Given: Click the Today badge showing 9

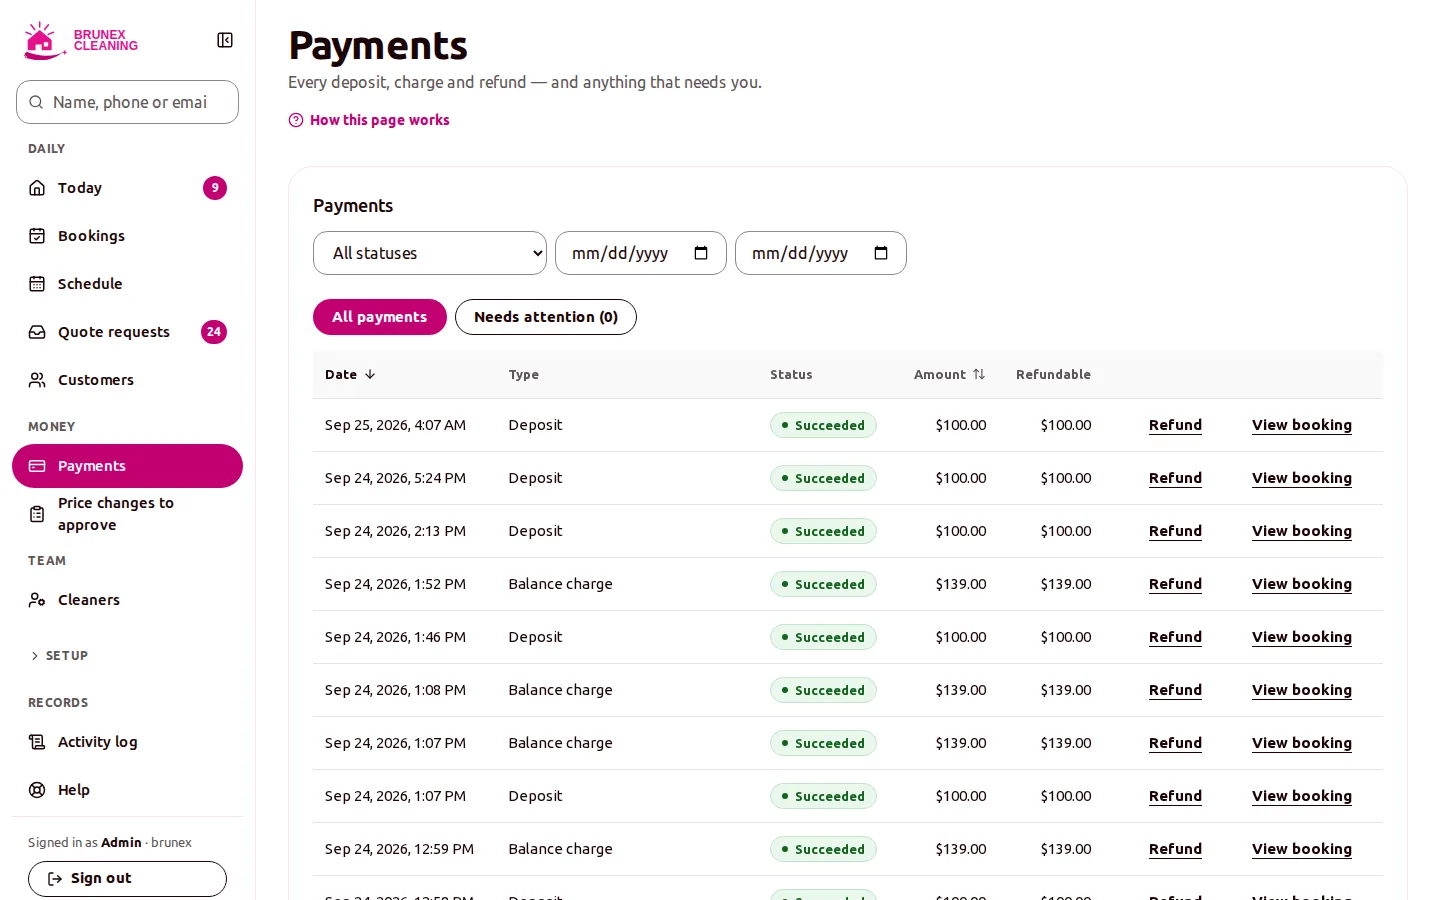Looking at the screenshot, I should 215,188.
